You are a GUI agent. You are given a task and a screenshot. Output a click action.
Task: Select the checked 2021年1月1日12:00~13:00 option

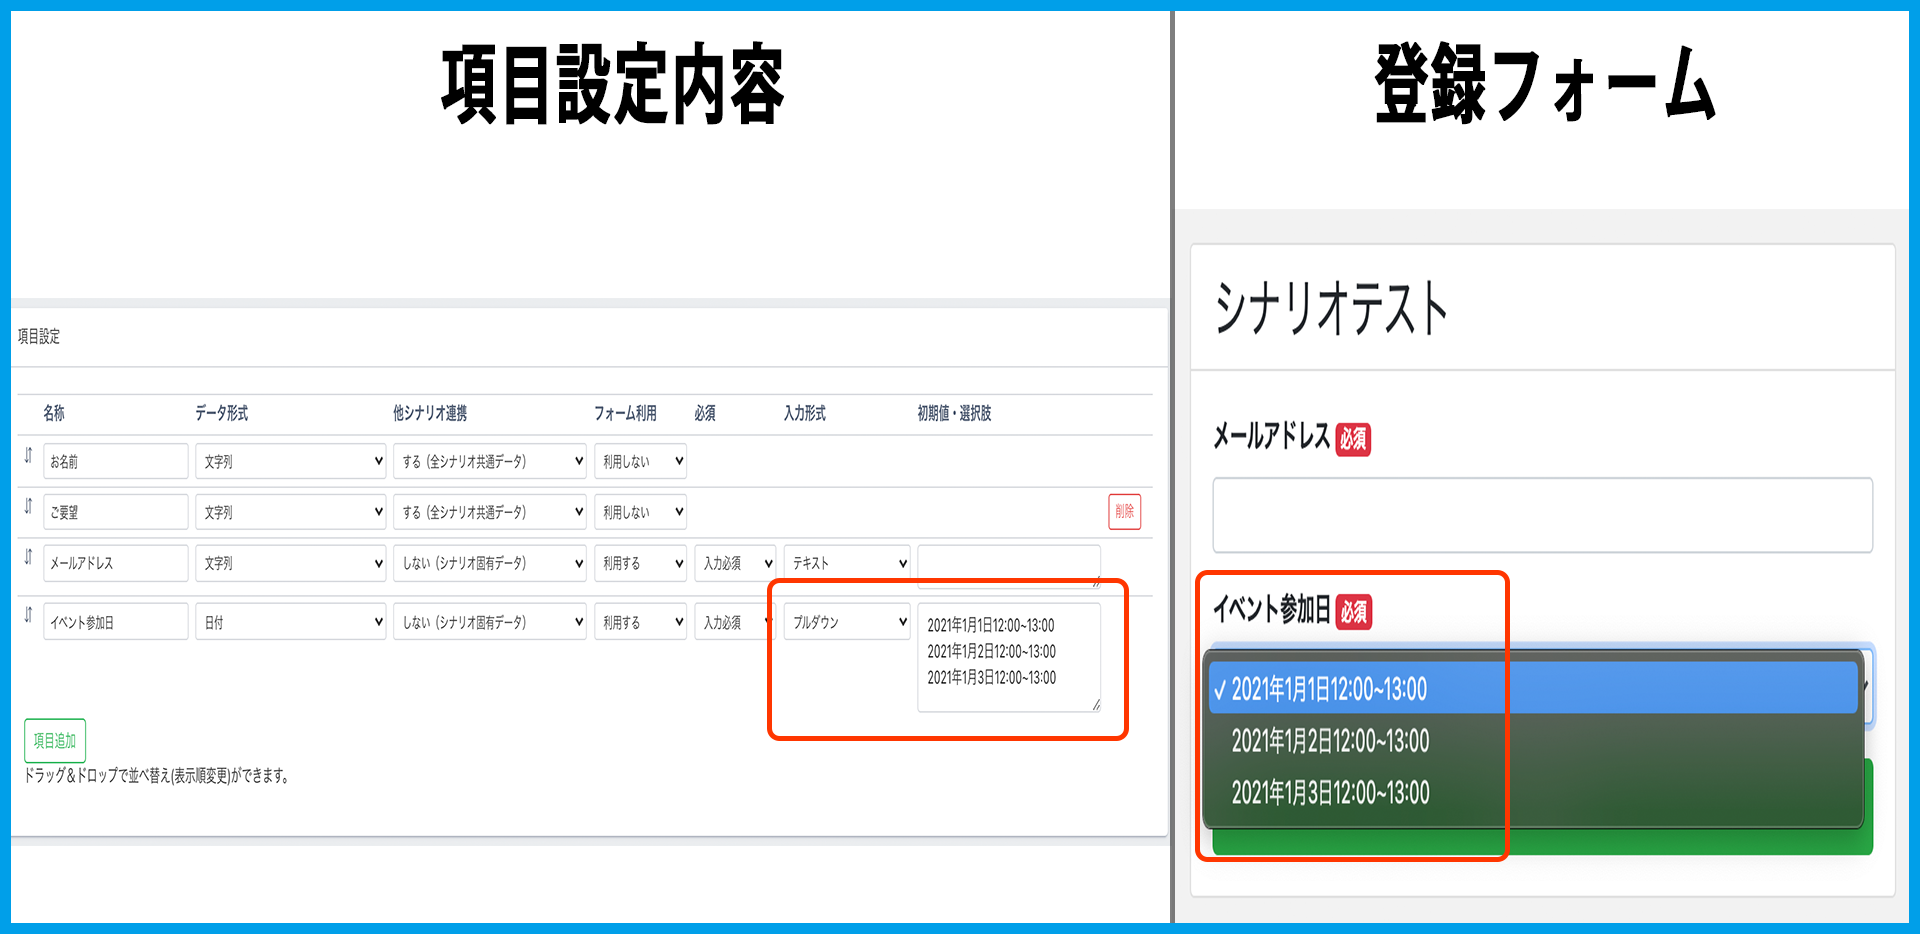point(1330,689)
